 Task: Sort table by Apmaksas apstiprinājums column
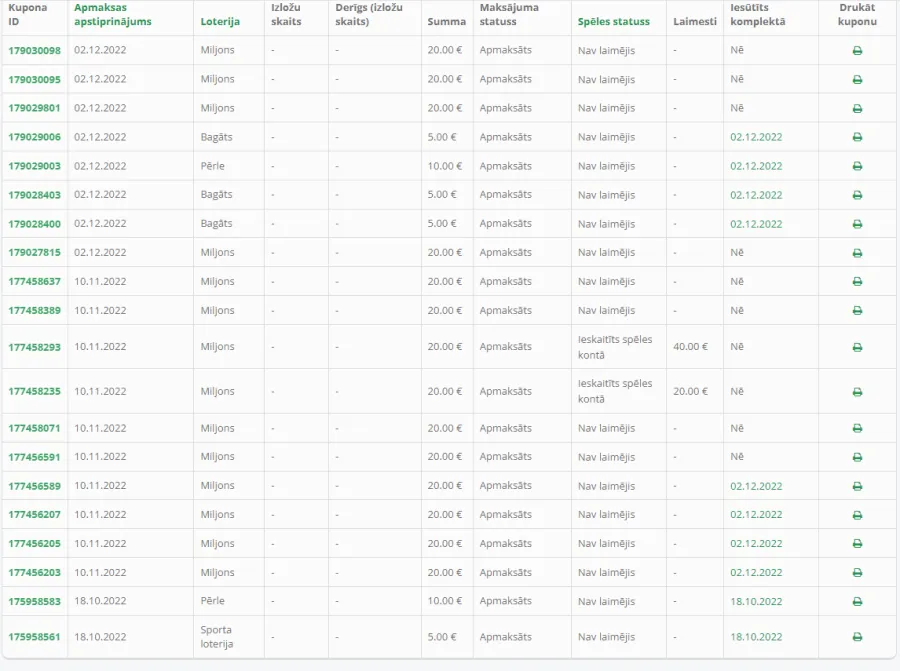[x=112, y=14]
